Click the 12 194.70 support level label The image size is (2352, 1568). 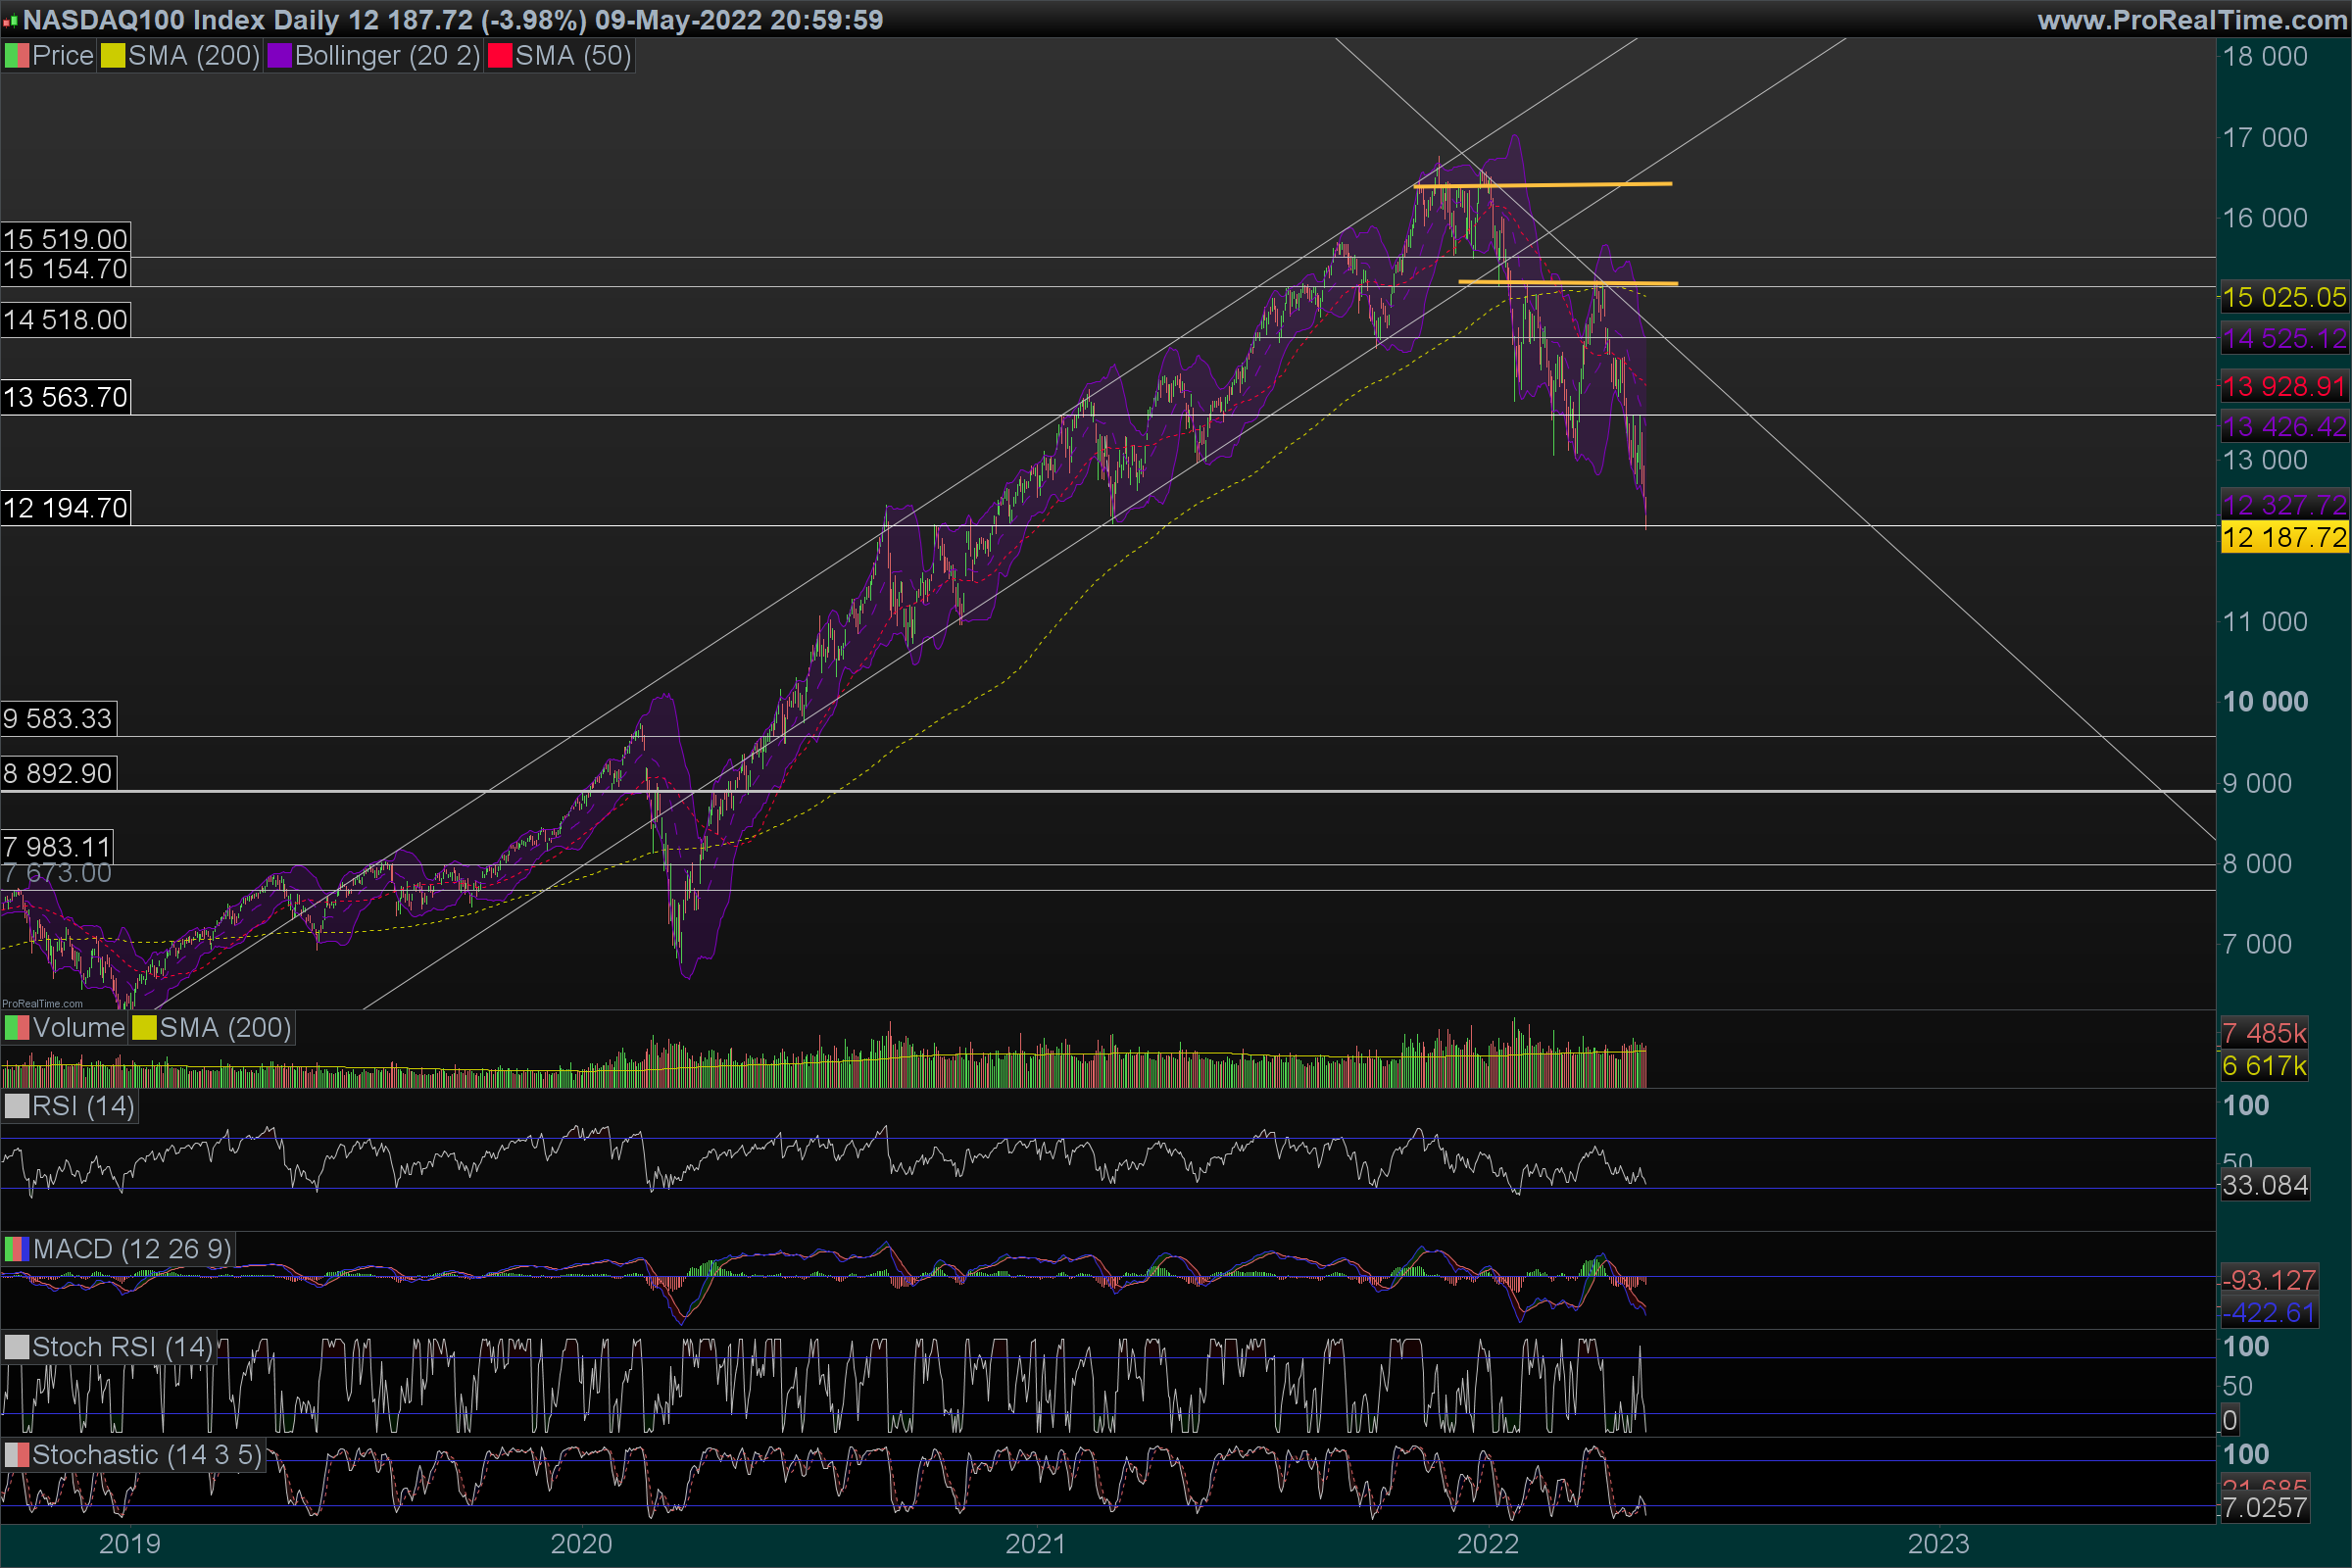click(66, 508)
